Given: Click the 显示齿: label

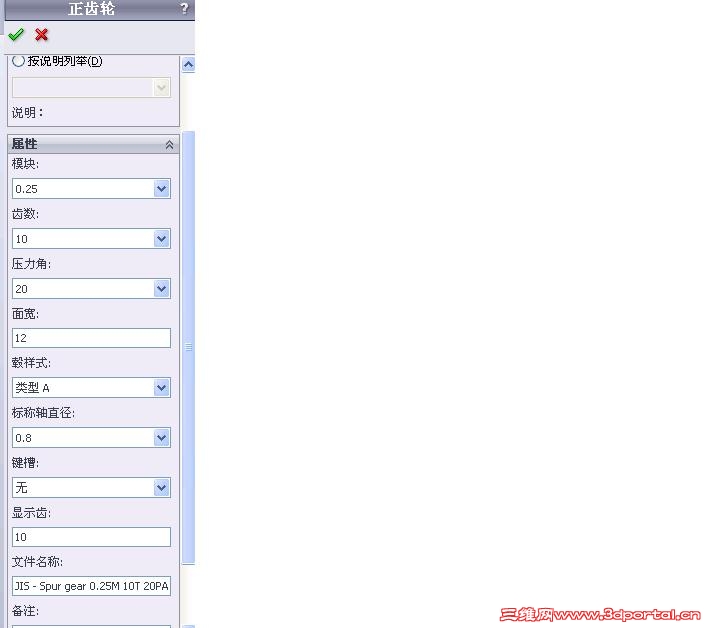Looking at the screenshot, I should 31,513.
